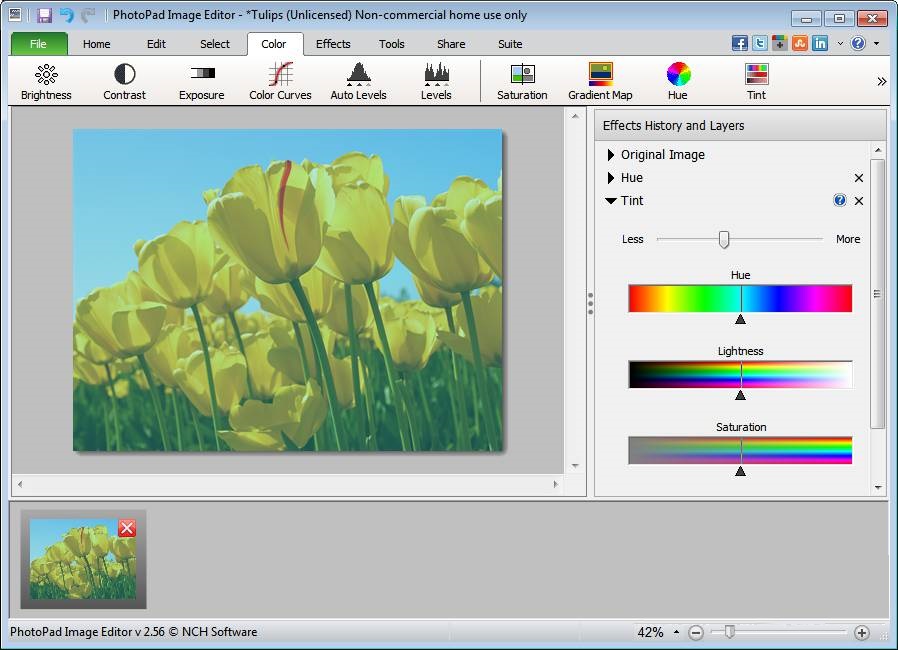Select the Tulips image thumbnail
This screenshot has height=650, width=898.
pos(75,558)
